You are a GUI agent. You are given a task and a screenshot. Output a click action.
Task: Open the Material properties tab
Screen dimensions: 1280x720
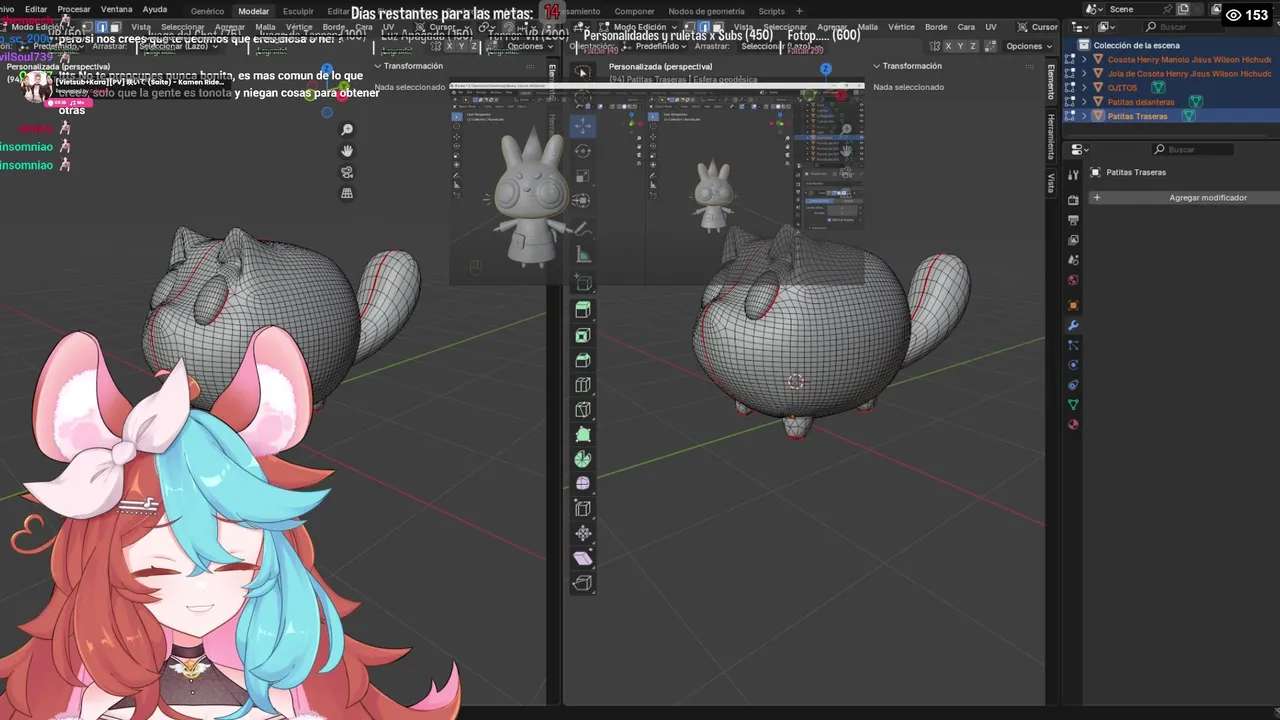[x=1073, y=424]
